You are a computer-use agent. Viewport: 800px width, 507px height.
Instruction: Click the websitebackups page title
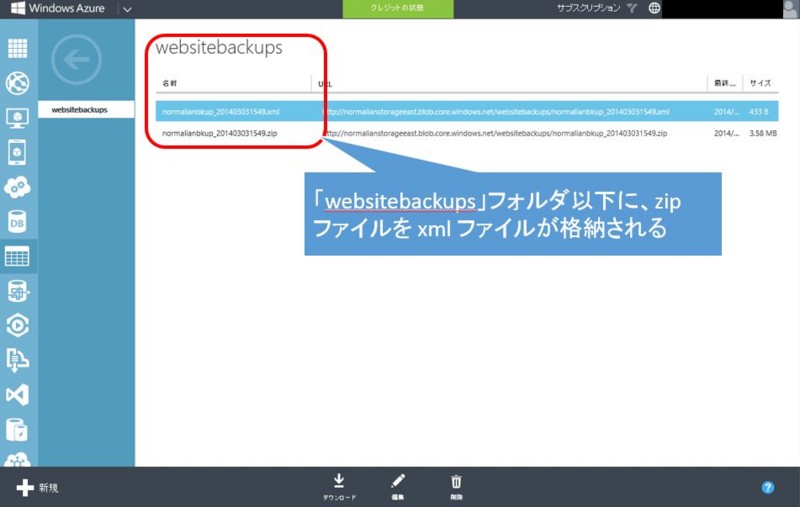[219, 47]
